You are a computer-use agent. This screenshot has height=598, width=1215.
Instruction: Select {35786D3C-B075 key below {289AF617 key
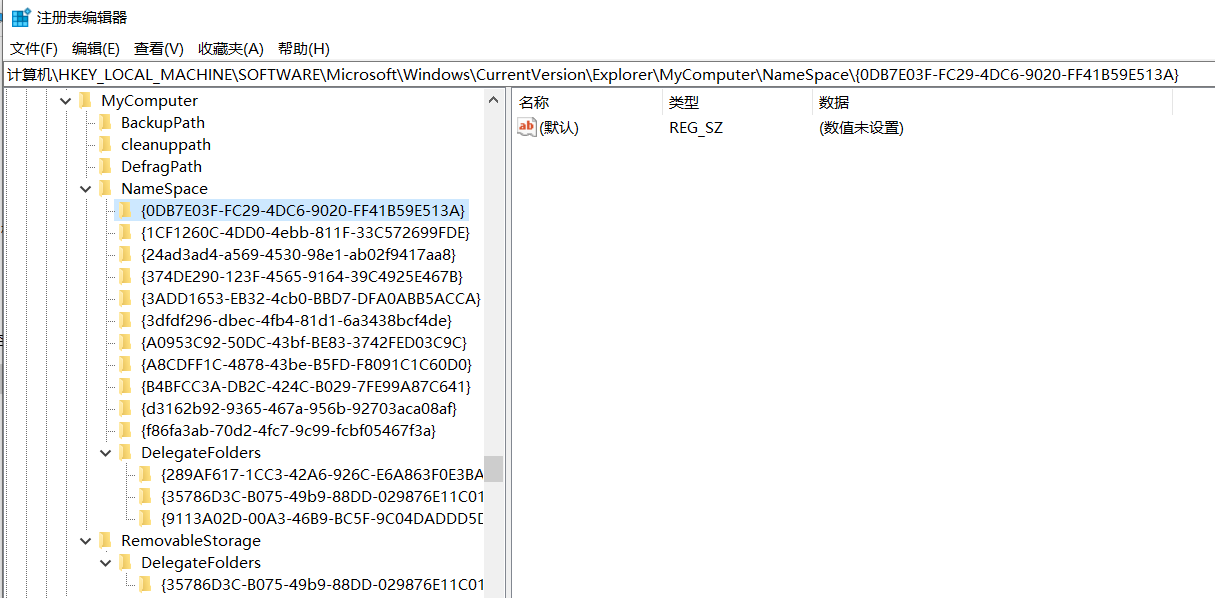point(322,496)
